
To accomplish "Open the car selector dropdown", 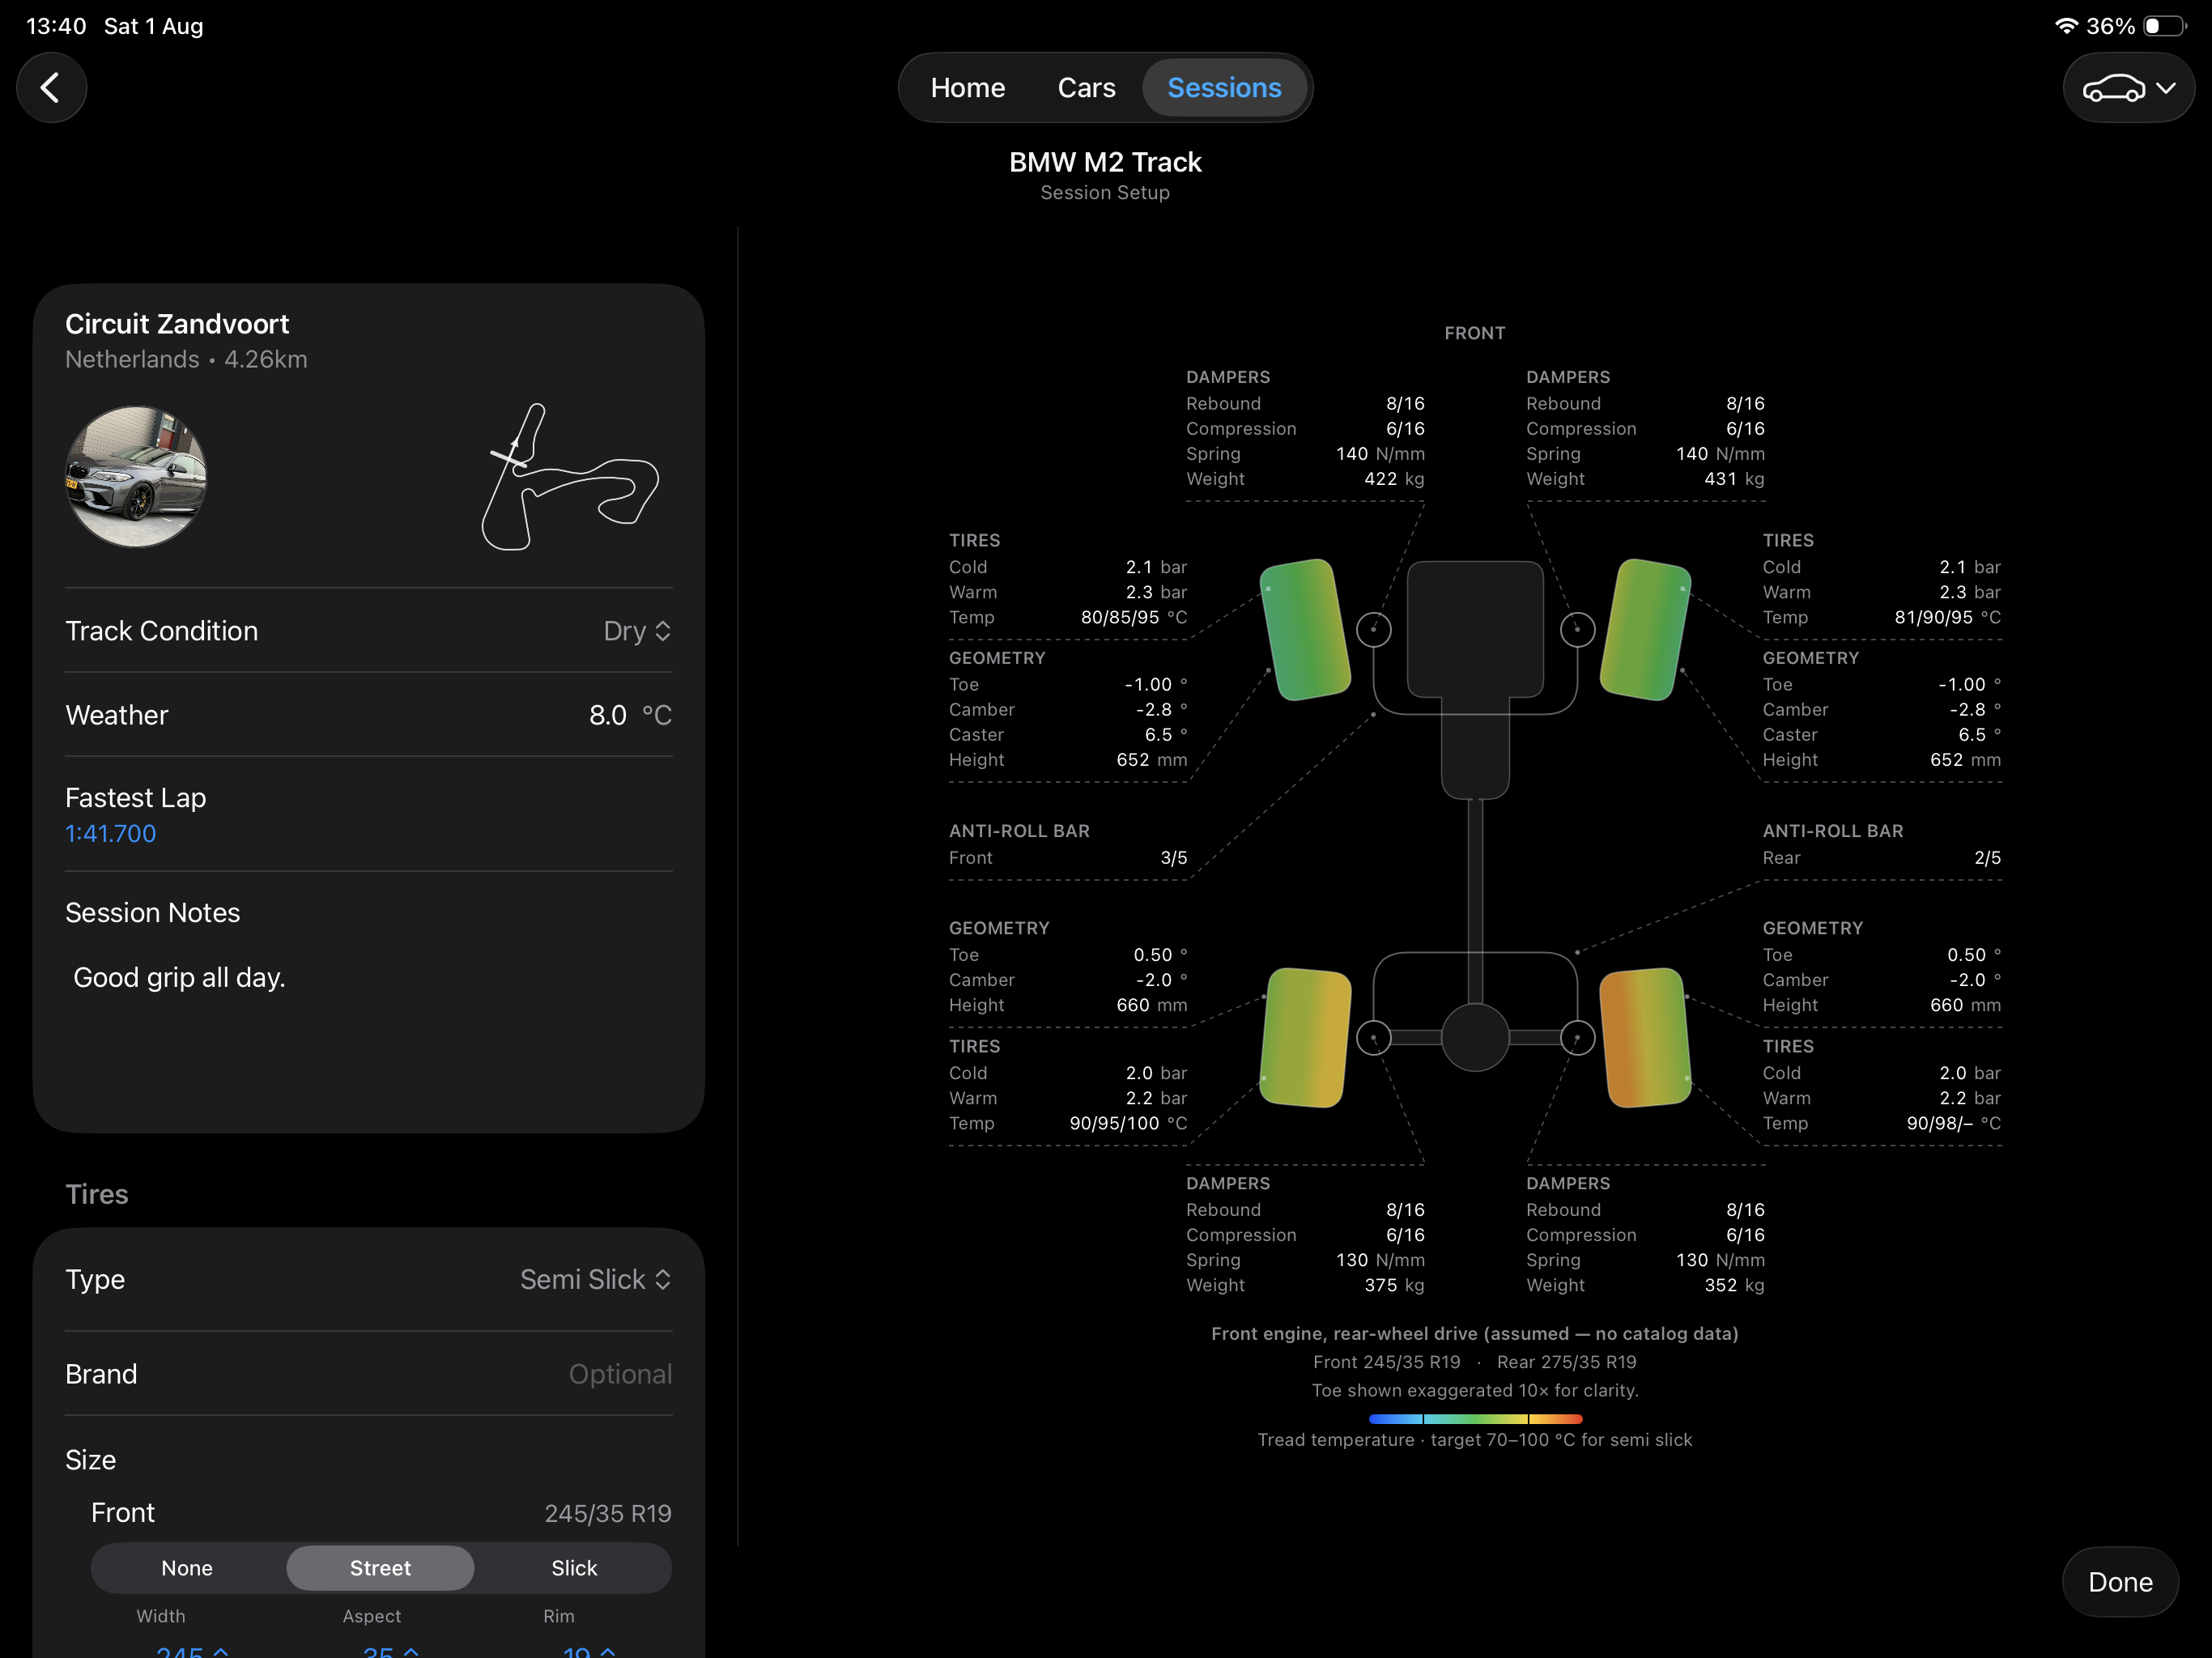I will point(2128,88).
